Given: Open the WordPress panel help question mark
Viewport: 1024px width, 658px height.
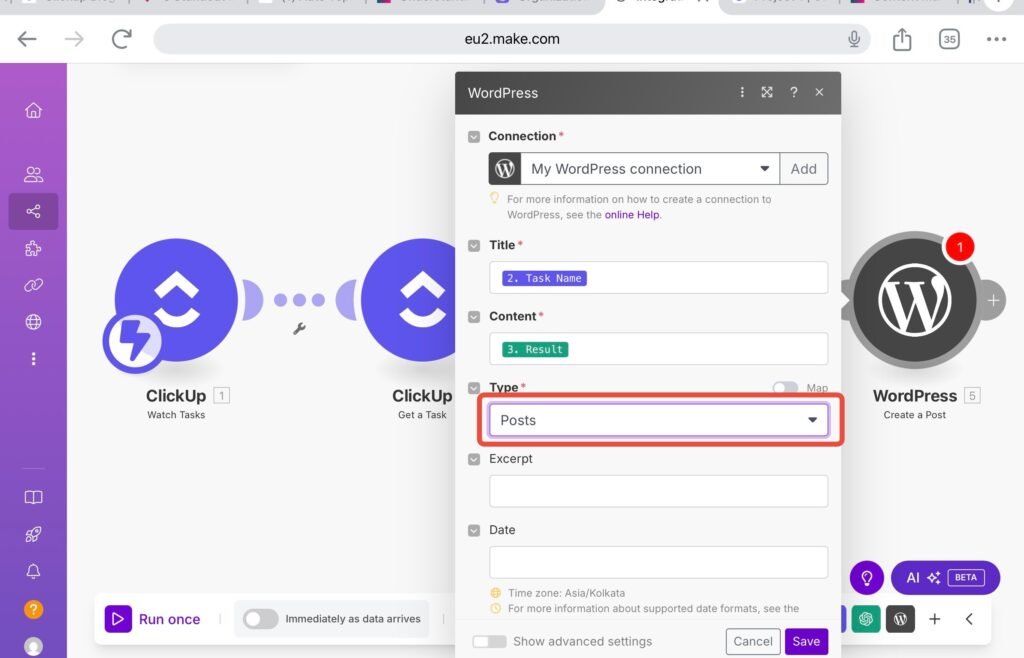Looking at the screenshot, I should 793,92.
